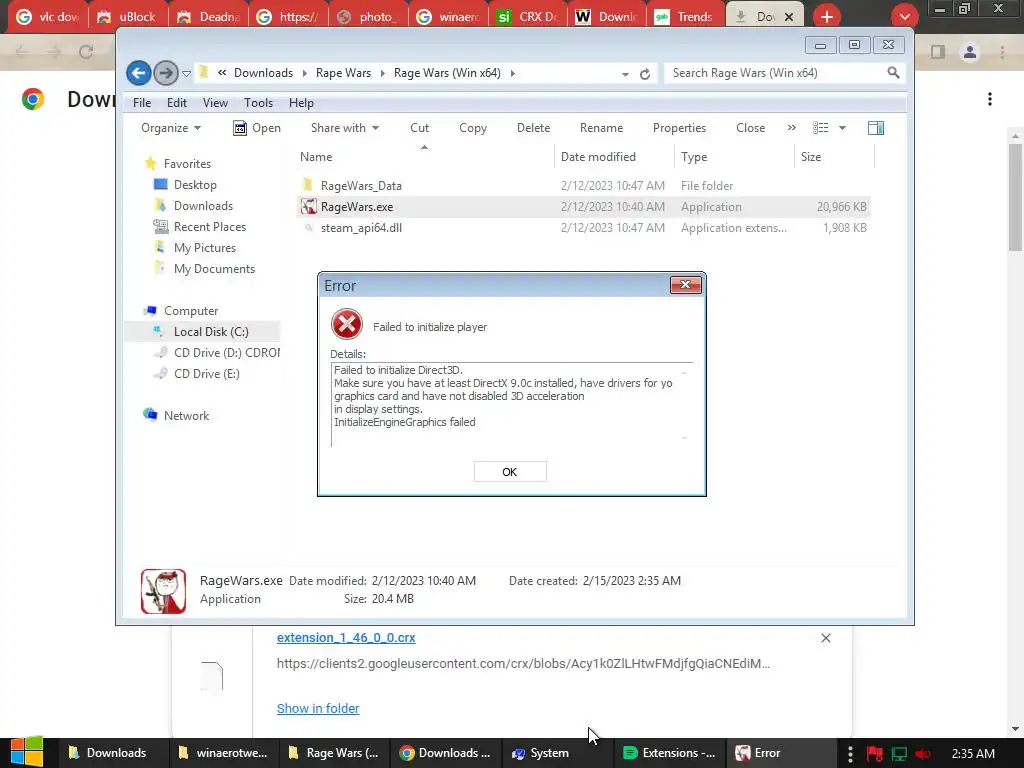
Task: Select My Documents in navigation pane
Action: [x=214, y=268]
